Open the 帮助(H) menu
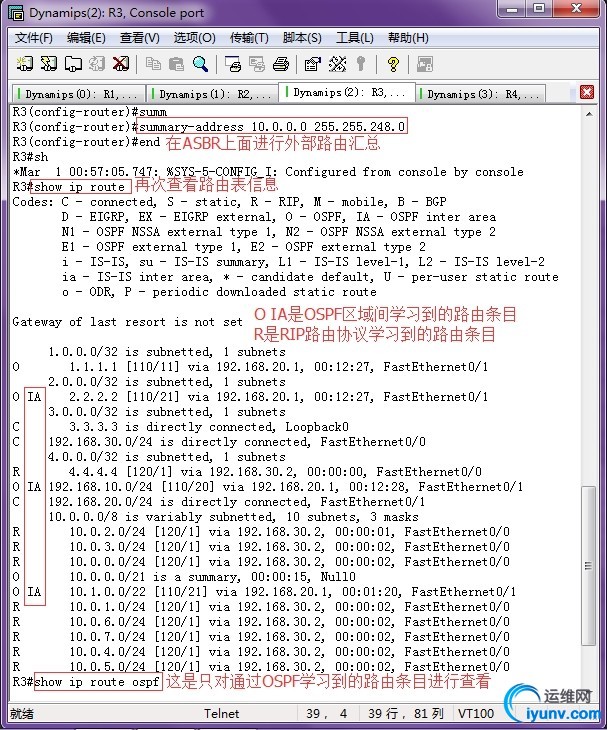This screenshot has width=607, height=730. coord(408,38)
